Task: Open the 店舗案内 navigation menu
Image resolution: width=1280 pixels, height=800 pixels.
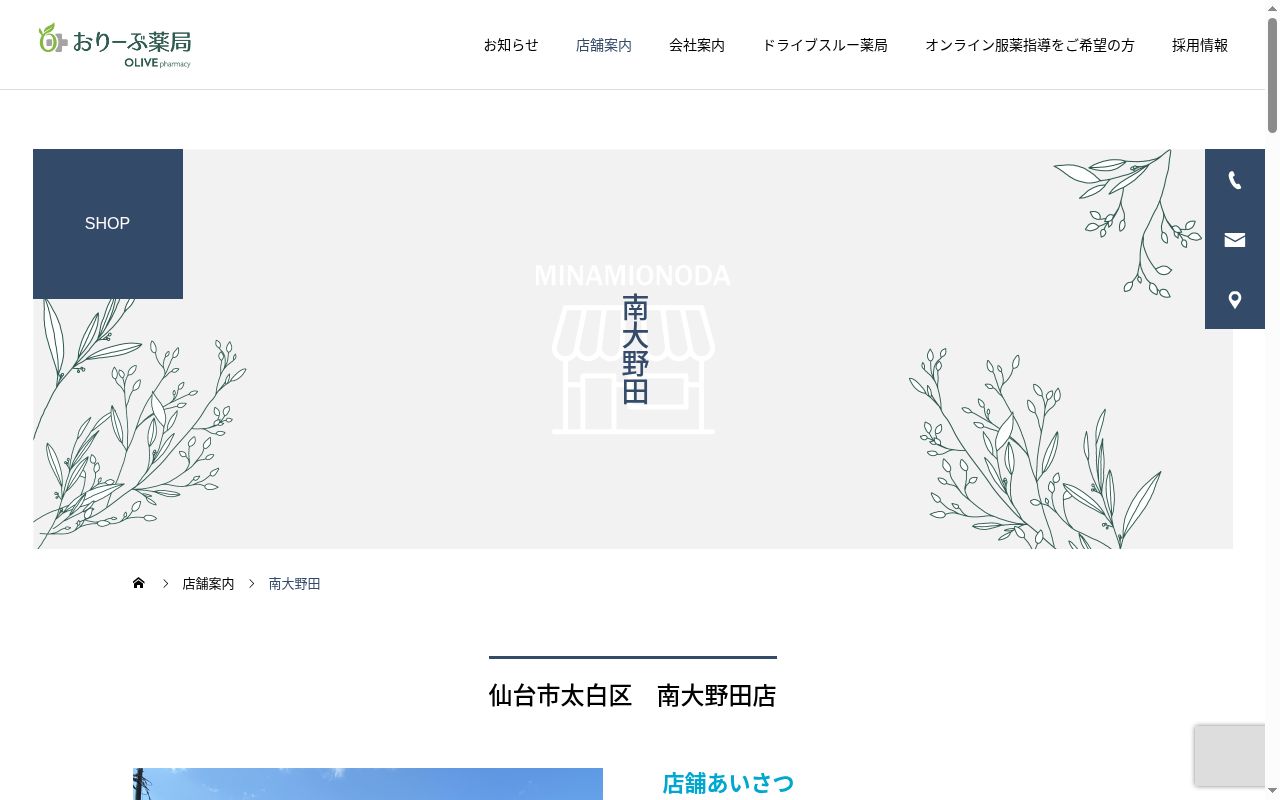Action: pyautogui.click(x=604, y=45)
